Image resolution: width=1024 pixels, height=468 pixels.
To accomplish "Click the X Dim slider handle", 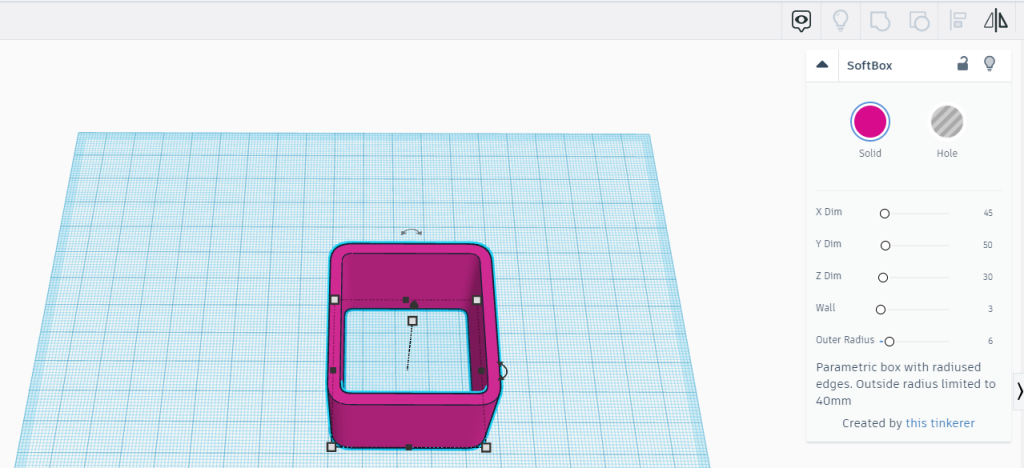I will coord(884,213).
